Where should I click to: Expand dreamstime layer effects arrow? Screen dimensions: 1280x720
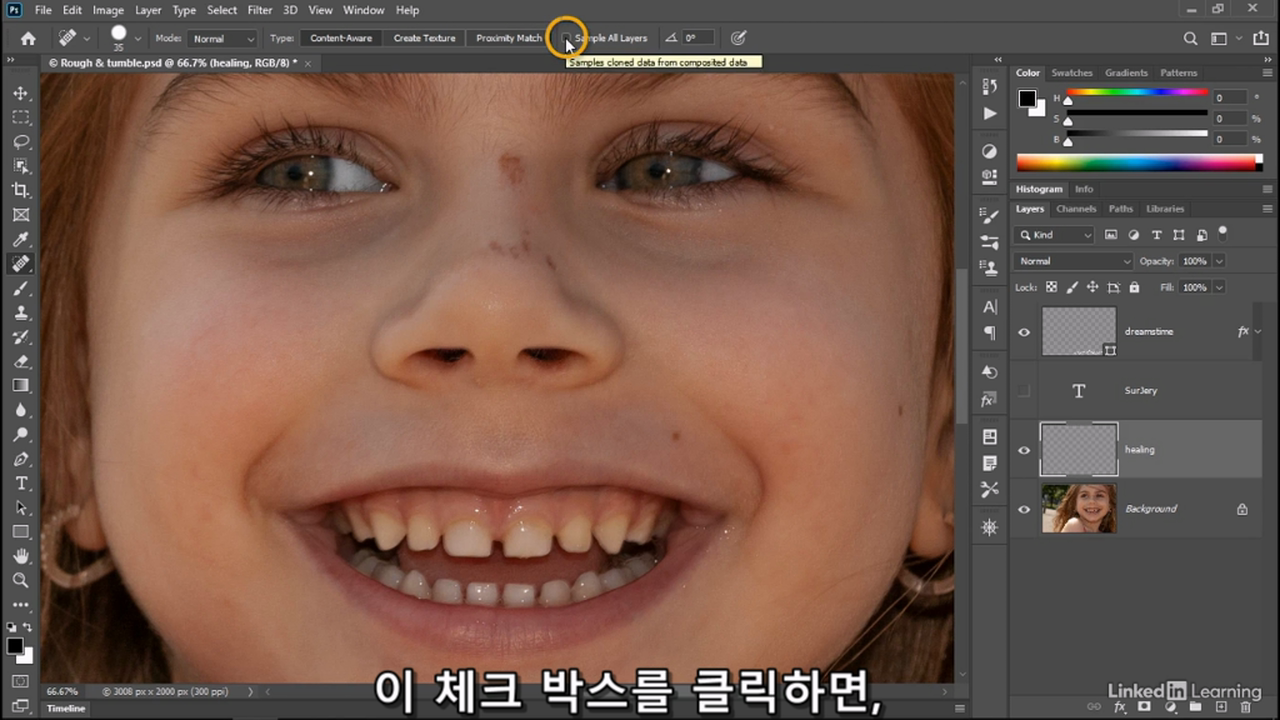click(1258, 331)
